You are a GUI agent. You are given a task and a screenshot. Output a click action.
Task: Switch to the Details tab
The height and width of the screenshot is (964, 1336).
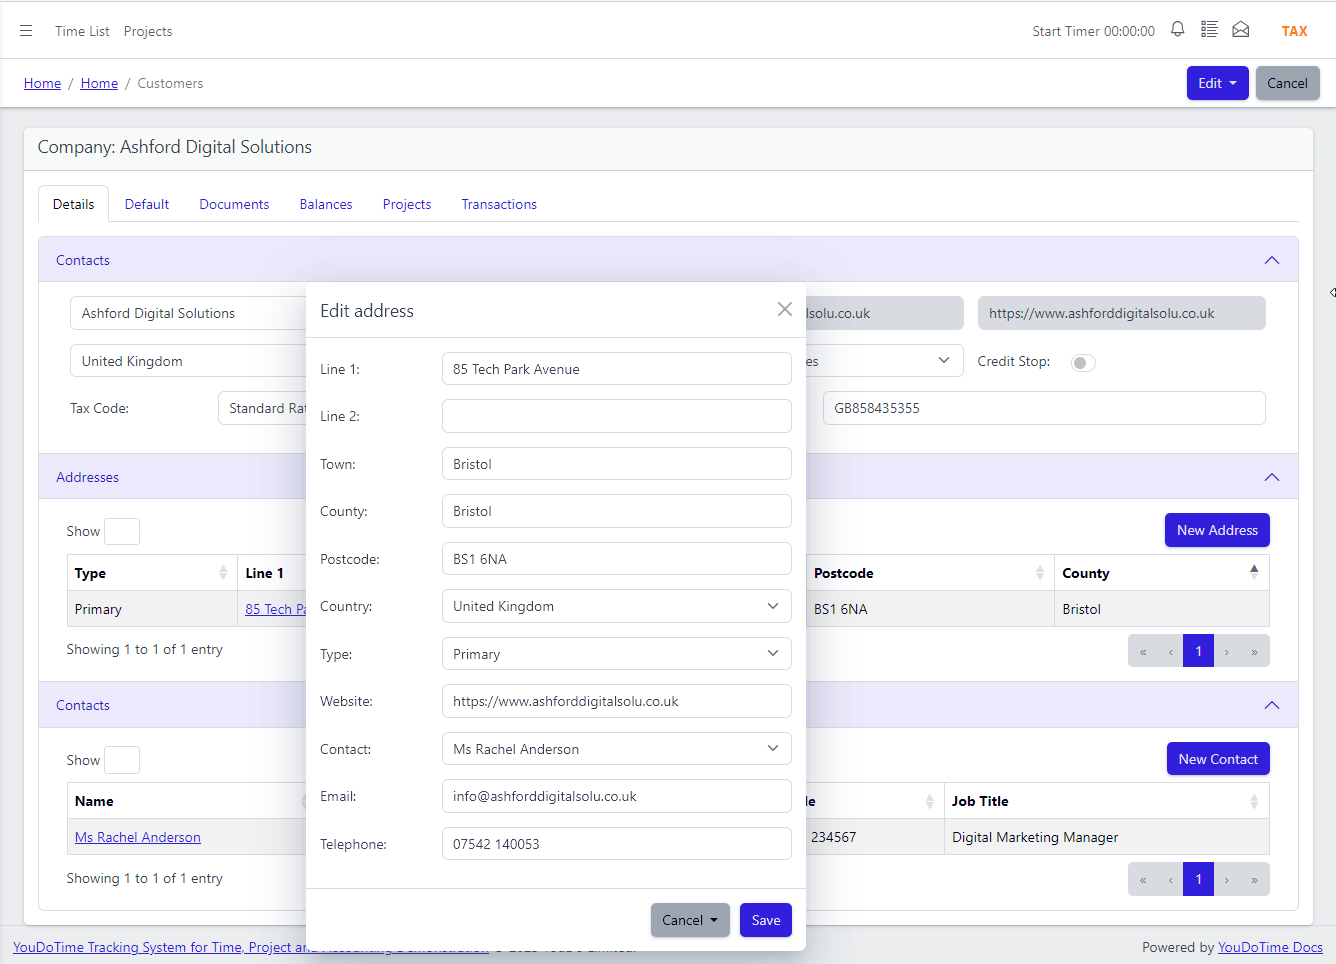point(74,204)
